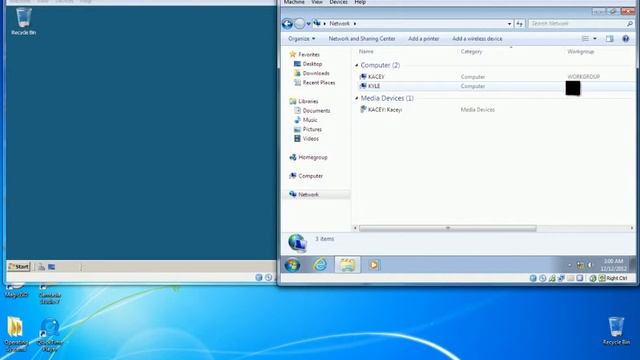Viewport: 640px width, 360px height.
Task: Click the WORKGROUP cell in KACEY row
Action: [x=583, y=77]
